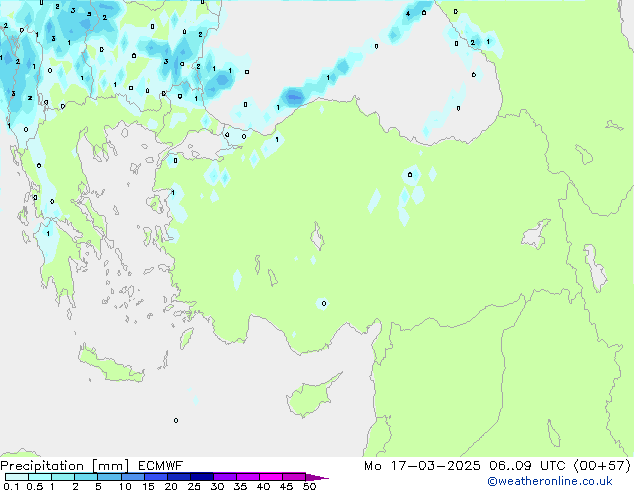Click the '06..09 UTC' time label
634x490 pixels.
[x=527, y=466]
